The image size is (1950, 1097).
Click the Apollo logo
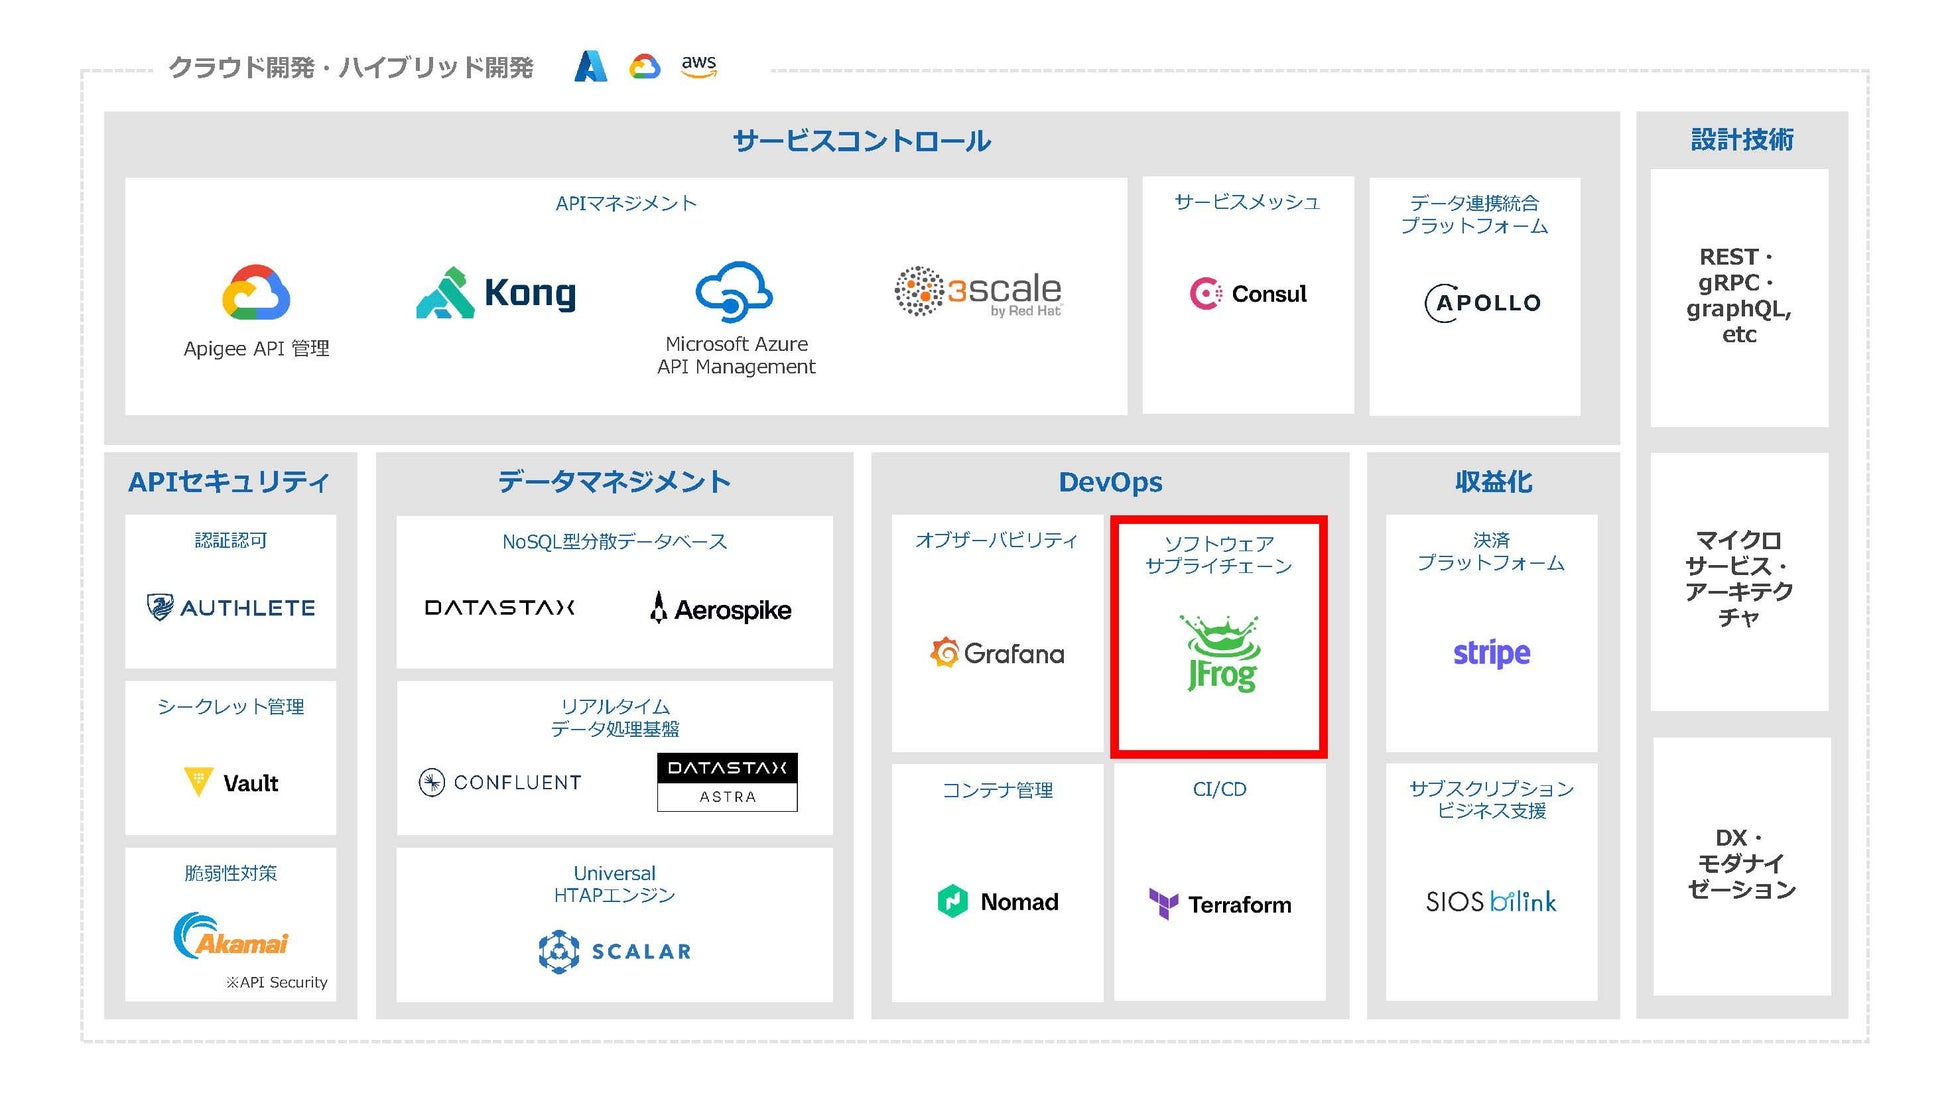coord(1483,302)
